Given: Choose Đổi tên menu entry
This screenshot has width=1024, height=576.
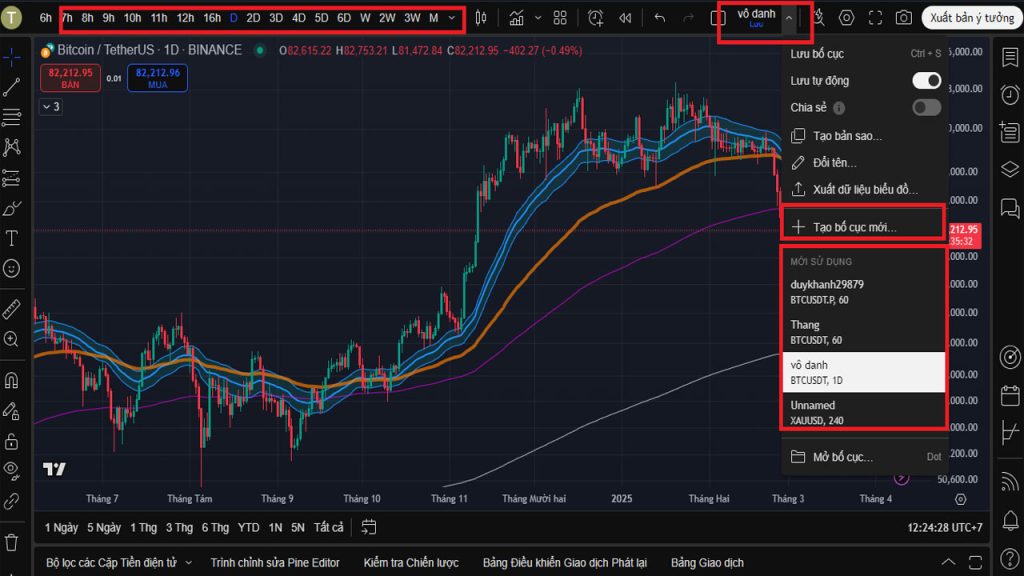Looking at the screenshot, I should (865, 163).
